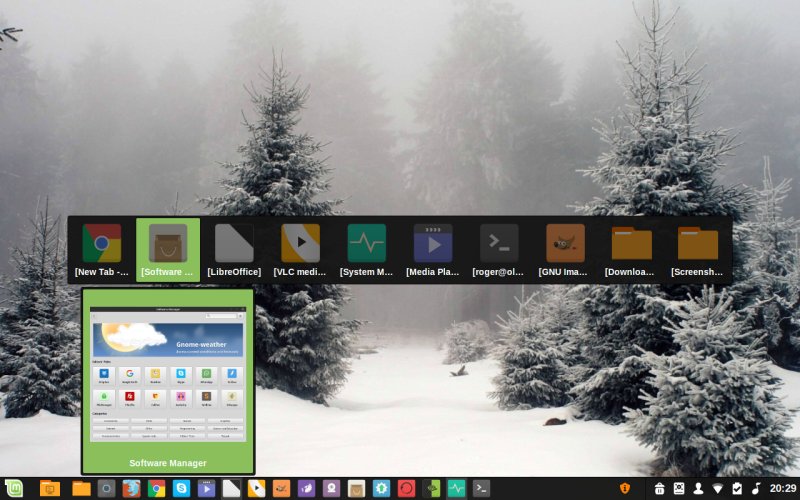Switch to the System Monitor window

(366, 250)
